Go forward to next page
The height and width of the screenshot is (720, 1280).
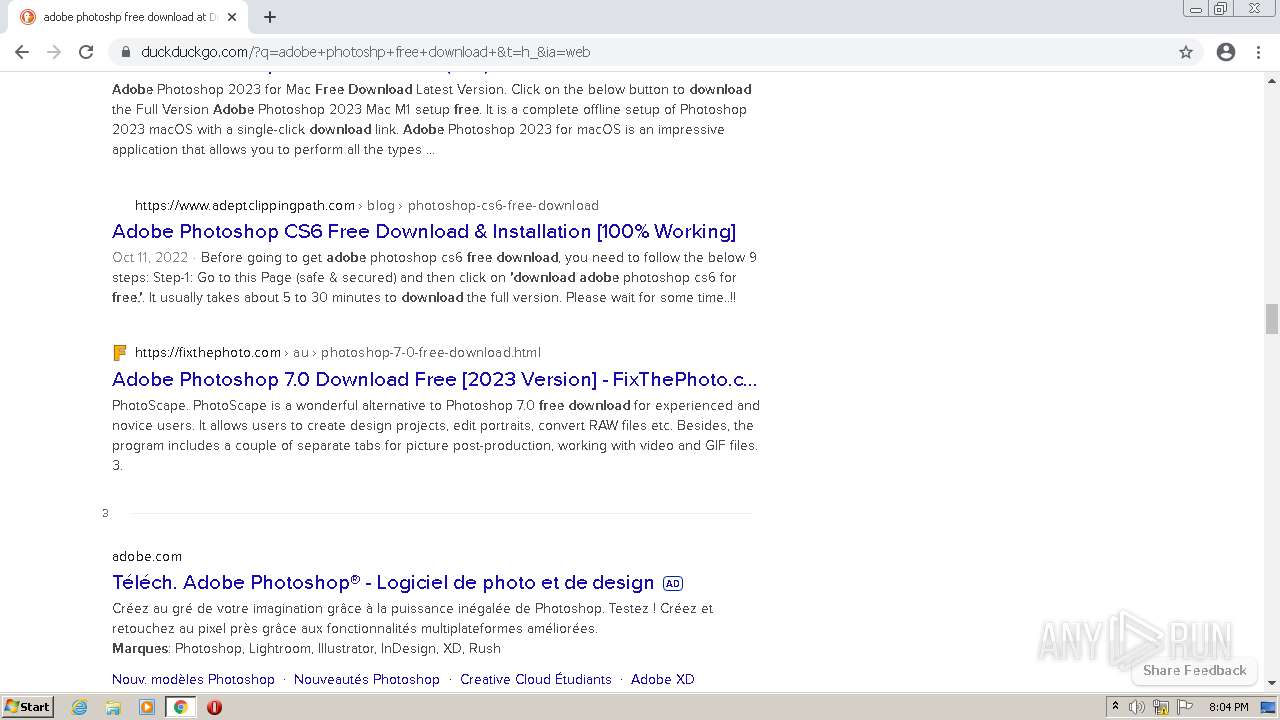pos(54,52)
